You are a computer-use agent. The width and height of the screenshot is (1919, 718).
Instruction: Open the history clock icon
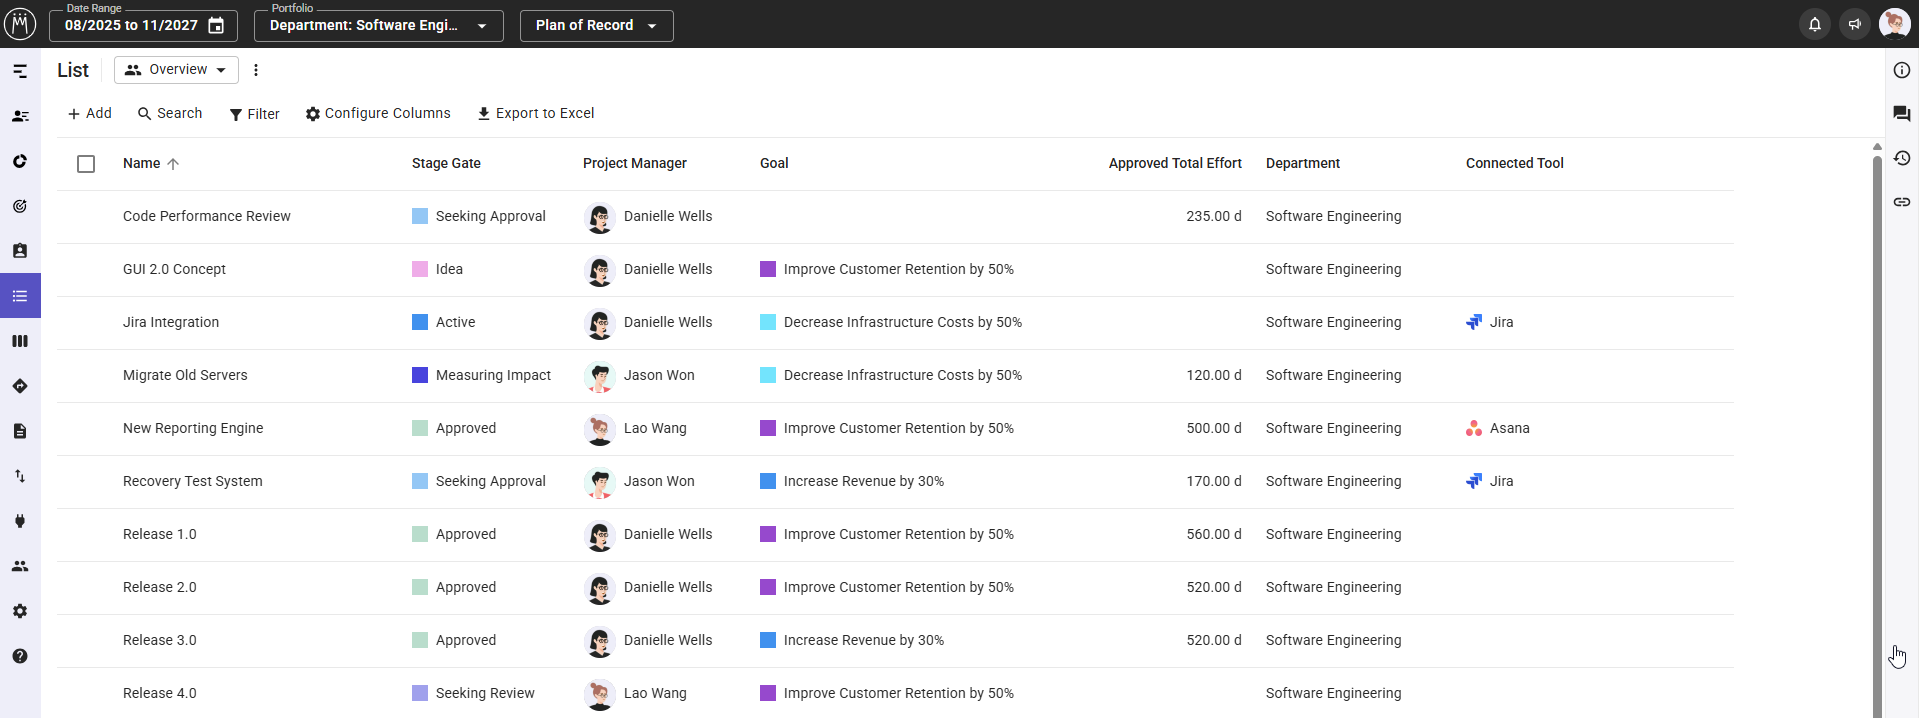[x=1901, y=158]
